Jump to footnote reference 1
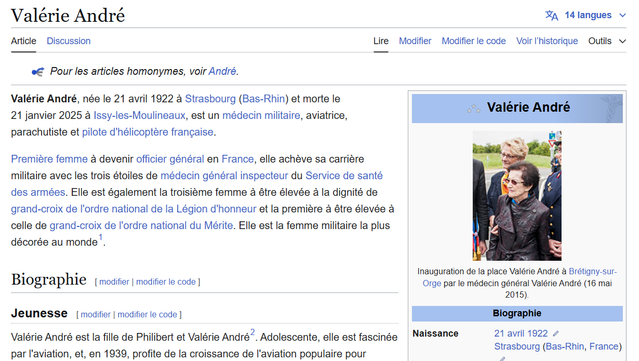Viewport: 639px width, 361px height. [100, 238]
